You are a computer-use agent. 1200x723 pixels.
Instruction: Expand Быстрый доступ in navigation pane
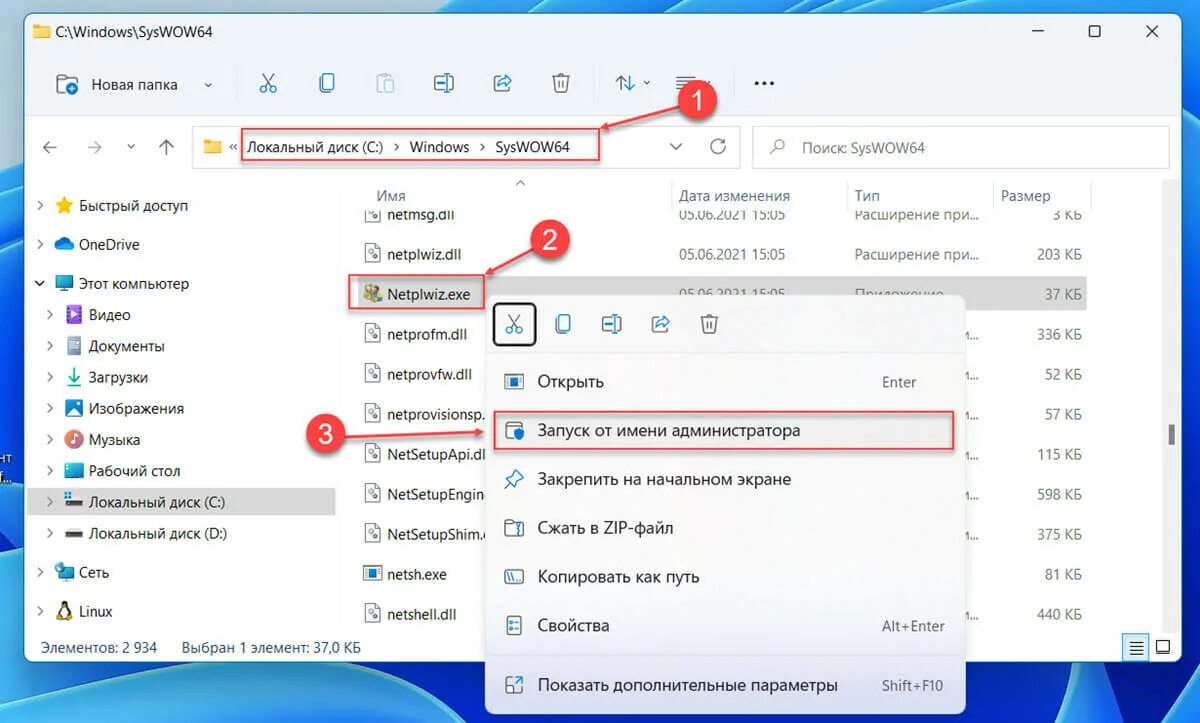click(x=40, y=205)
